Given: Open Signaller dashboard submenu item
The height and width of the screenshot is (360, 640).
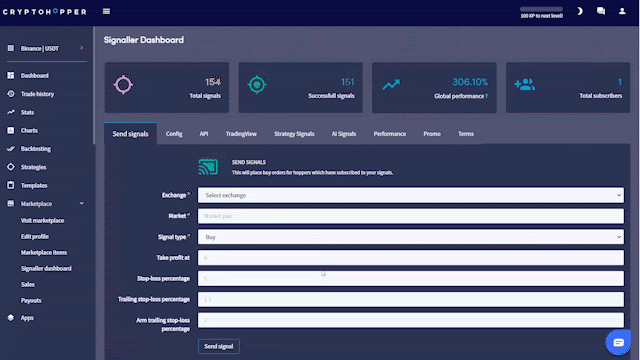Looking at the screenshot, I should point(46,269).
